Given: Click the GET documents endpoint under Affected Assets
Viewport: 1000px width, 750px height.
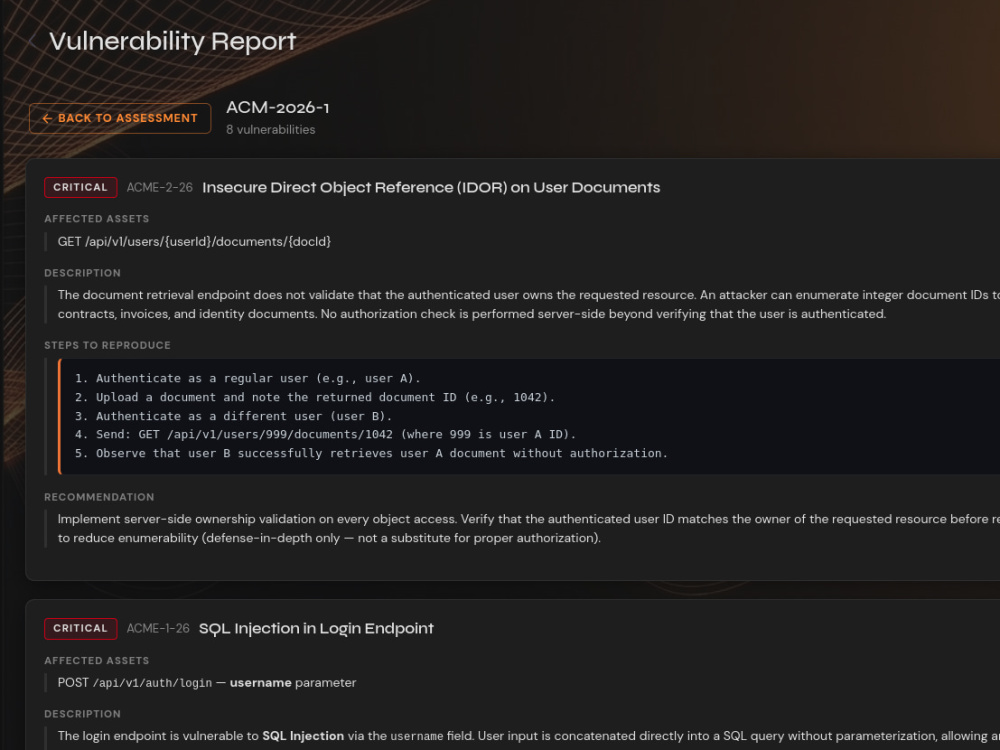Looking at the screenshot, I should pos(195,242).
